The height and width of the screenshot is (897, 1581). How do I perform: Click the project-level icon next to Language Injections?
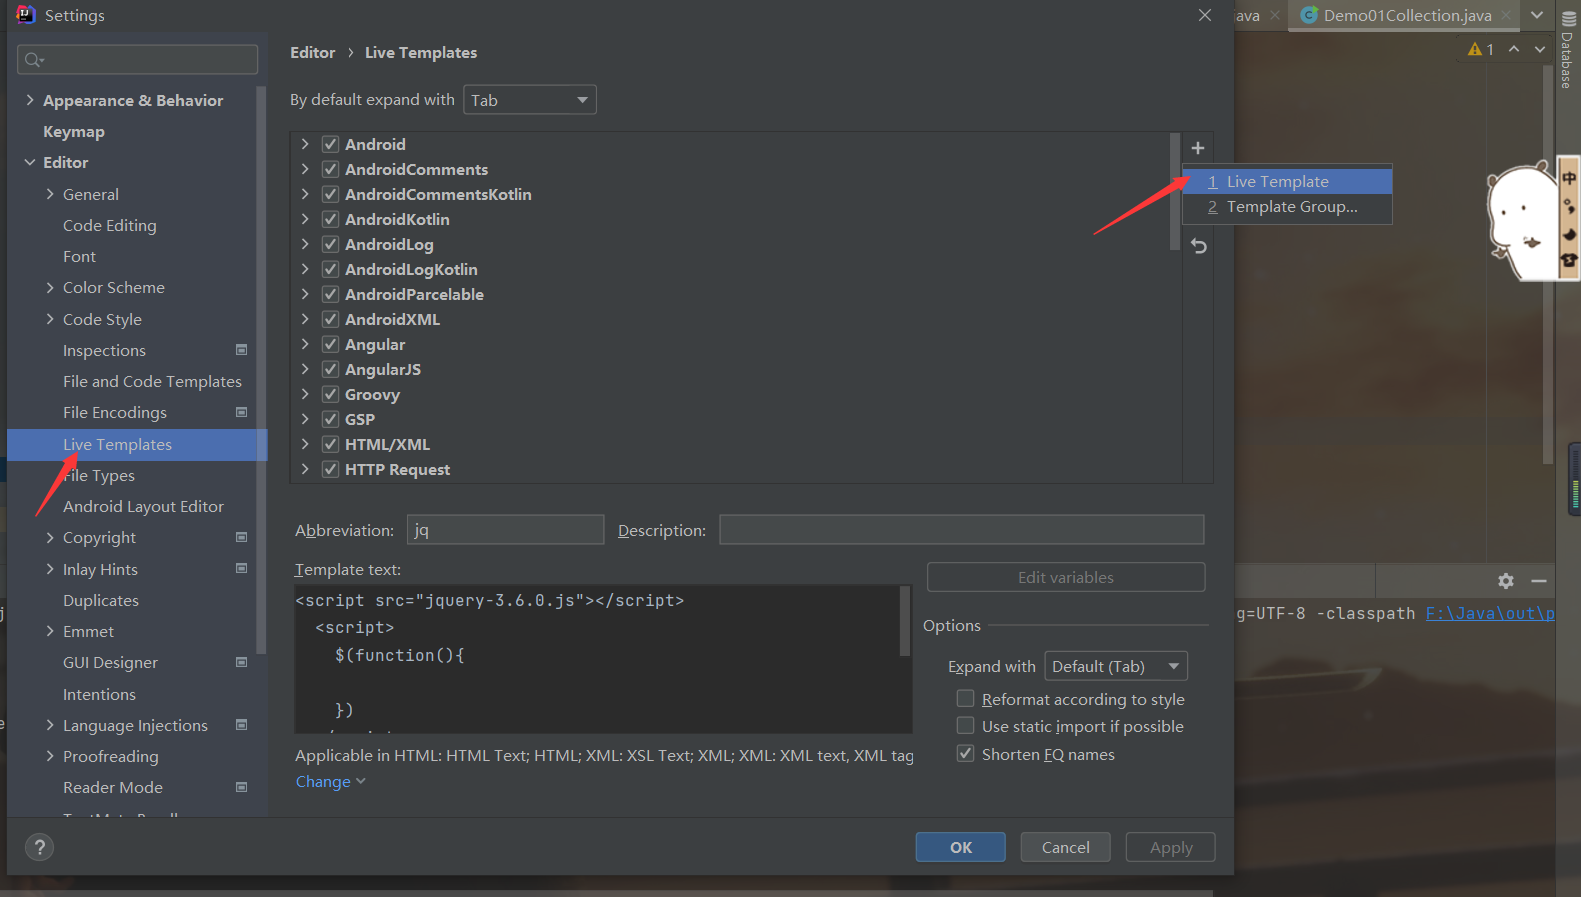[x=241, y=725]
